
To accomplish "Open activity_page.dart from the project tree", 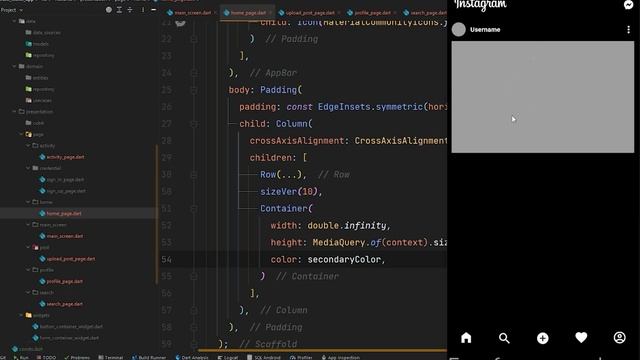I will [x=62, y=157].
